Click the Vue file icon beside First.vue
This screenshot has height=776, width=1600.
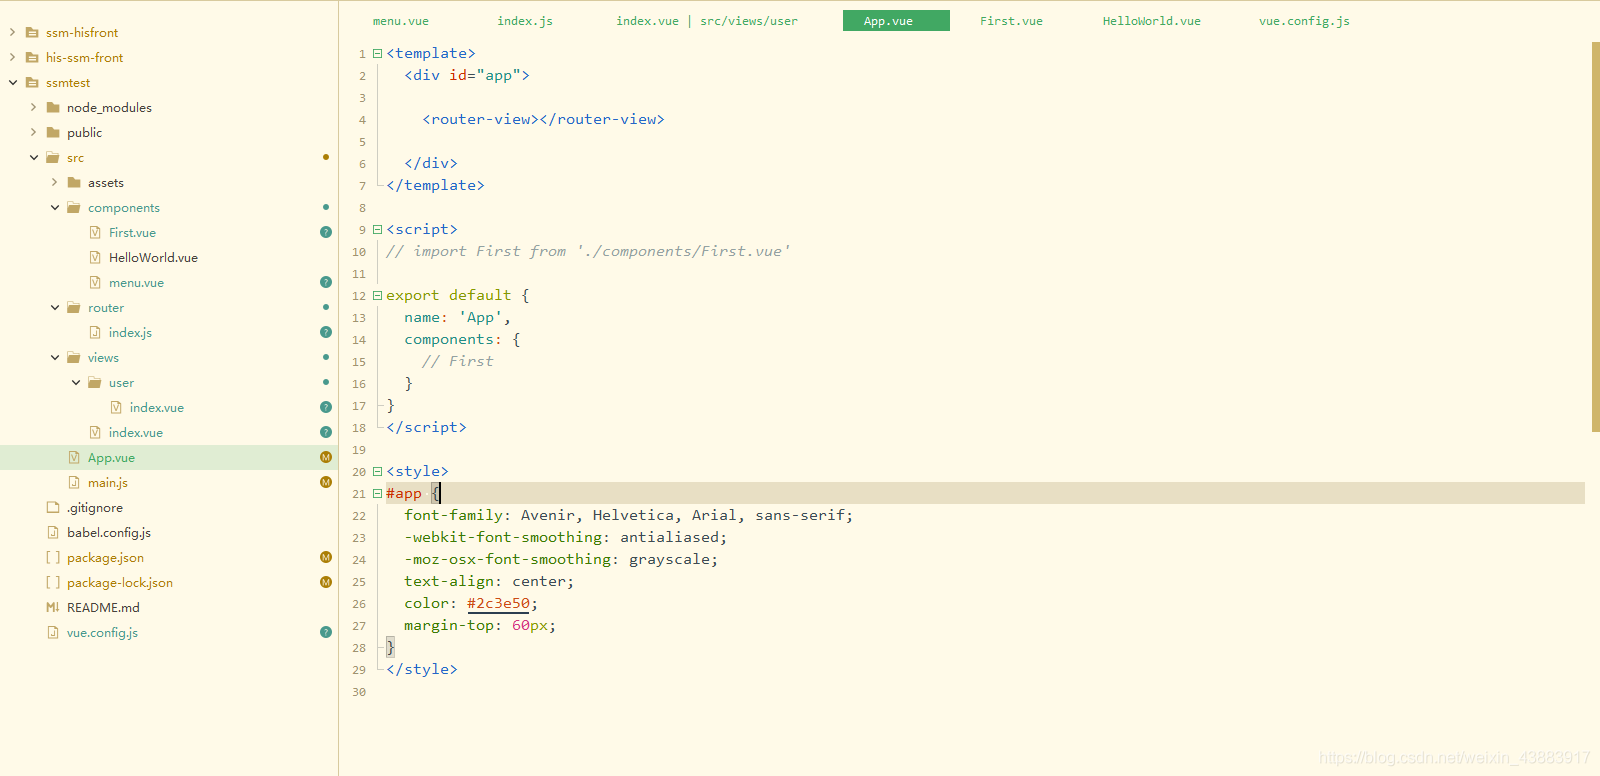(x=95, y=233)
